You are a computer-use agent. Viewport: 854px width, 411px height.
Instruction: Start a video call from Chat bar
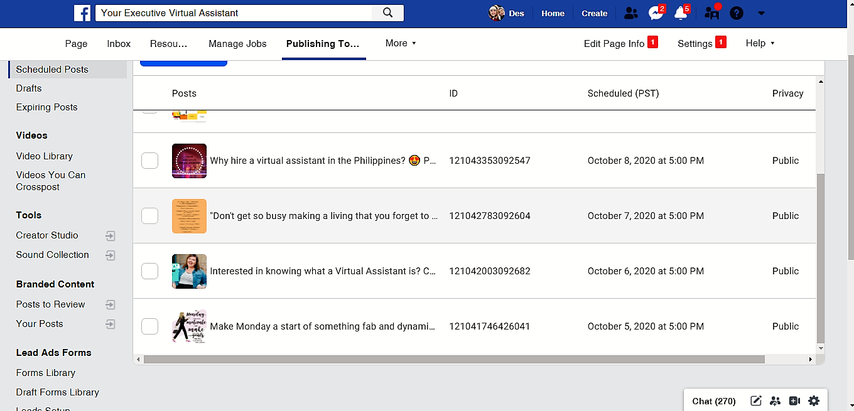click(x=794, y=401)
